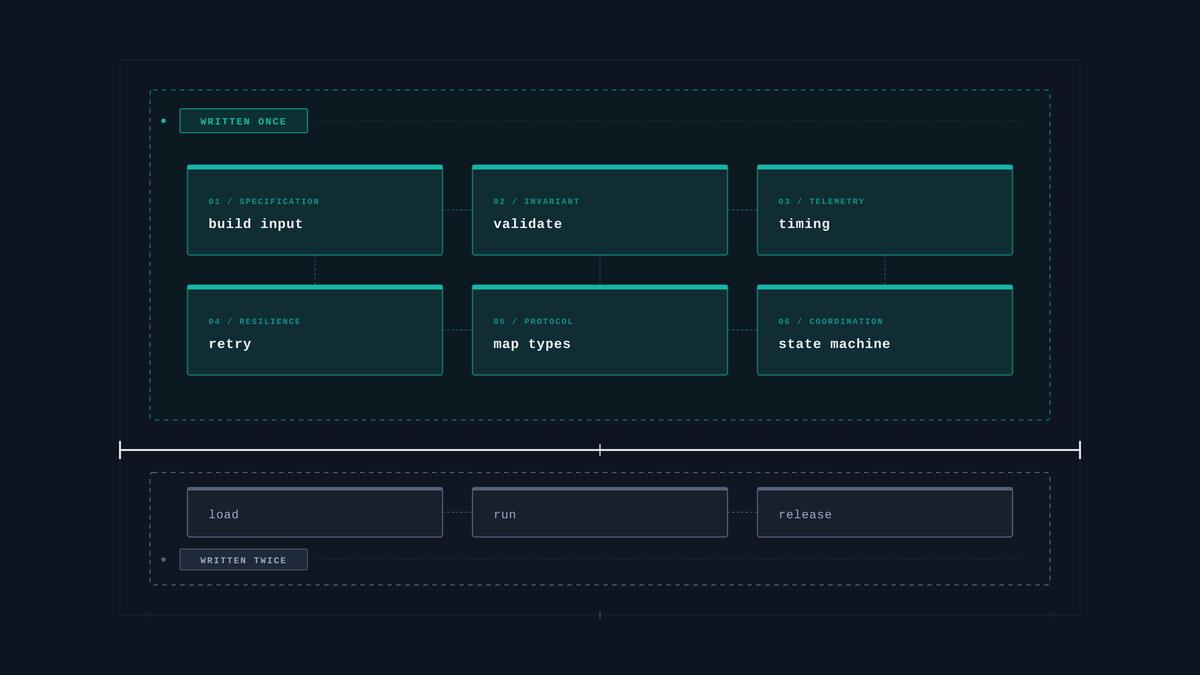This screenshot has width=1200, height=675.
Task: Click the "05 / PROTOCOL" label
Action: pyautogui.click(x=534, y=322)
